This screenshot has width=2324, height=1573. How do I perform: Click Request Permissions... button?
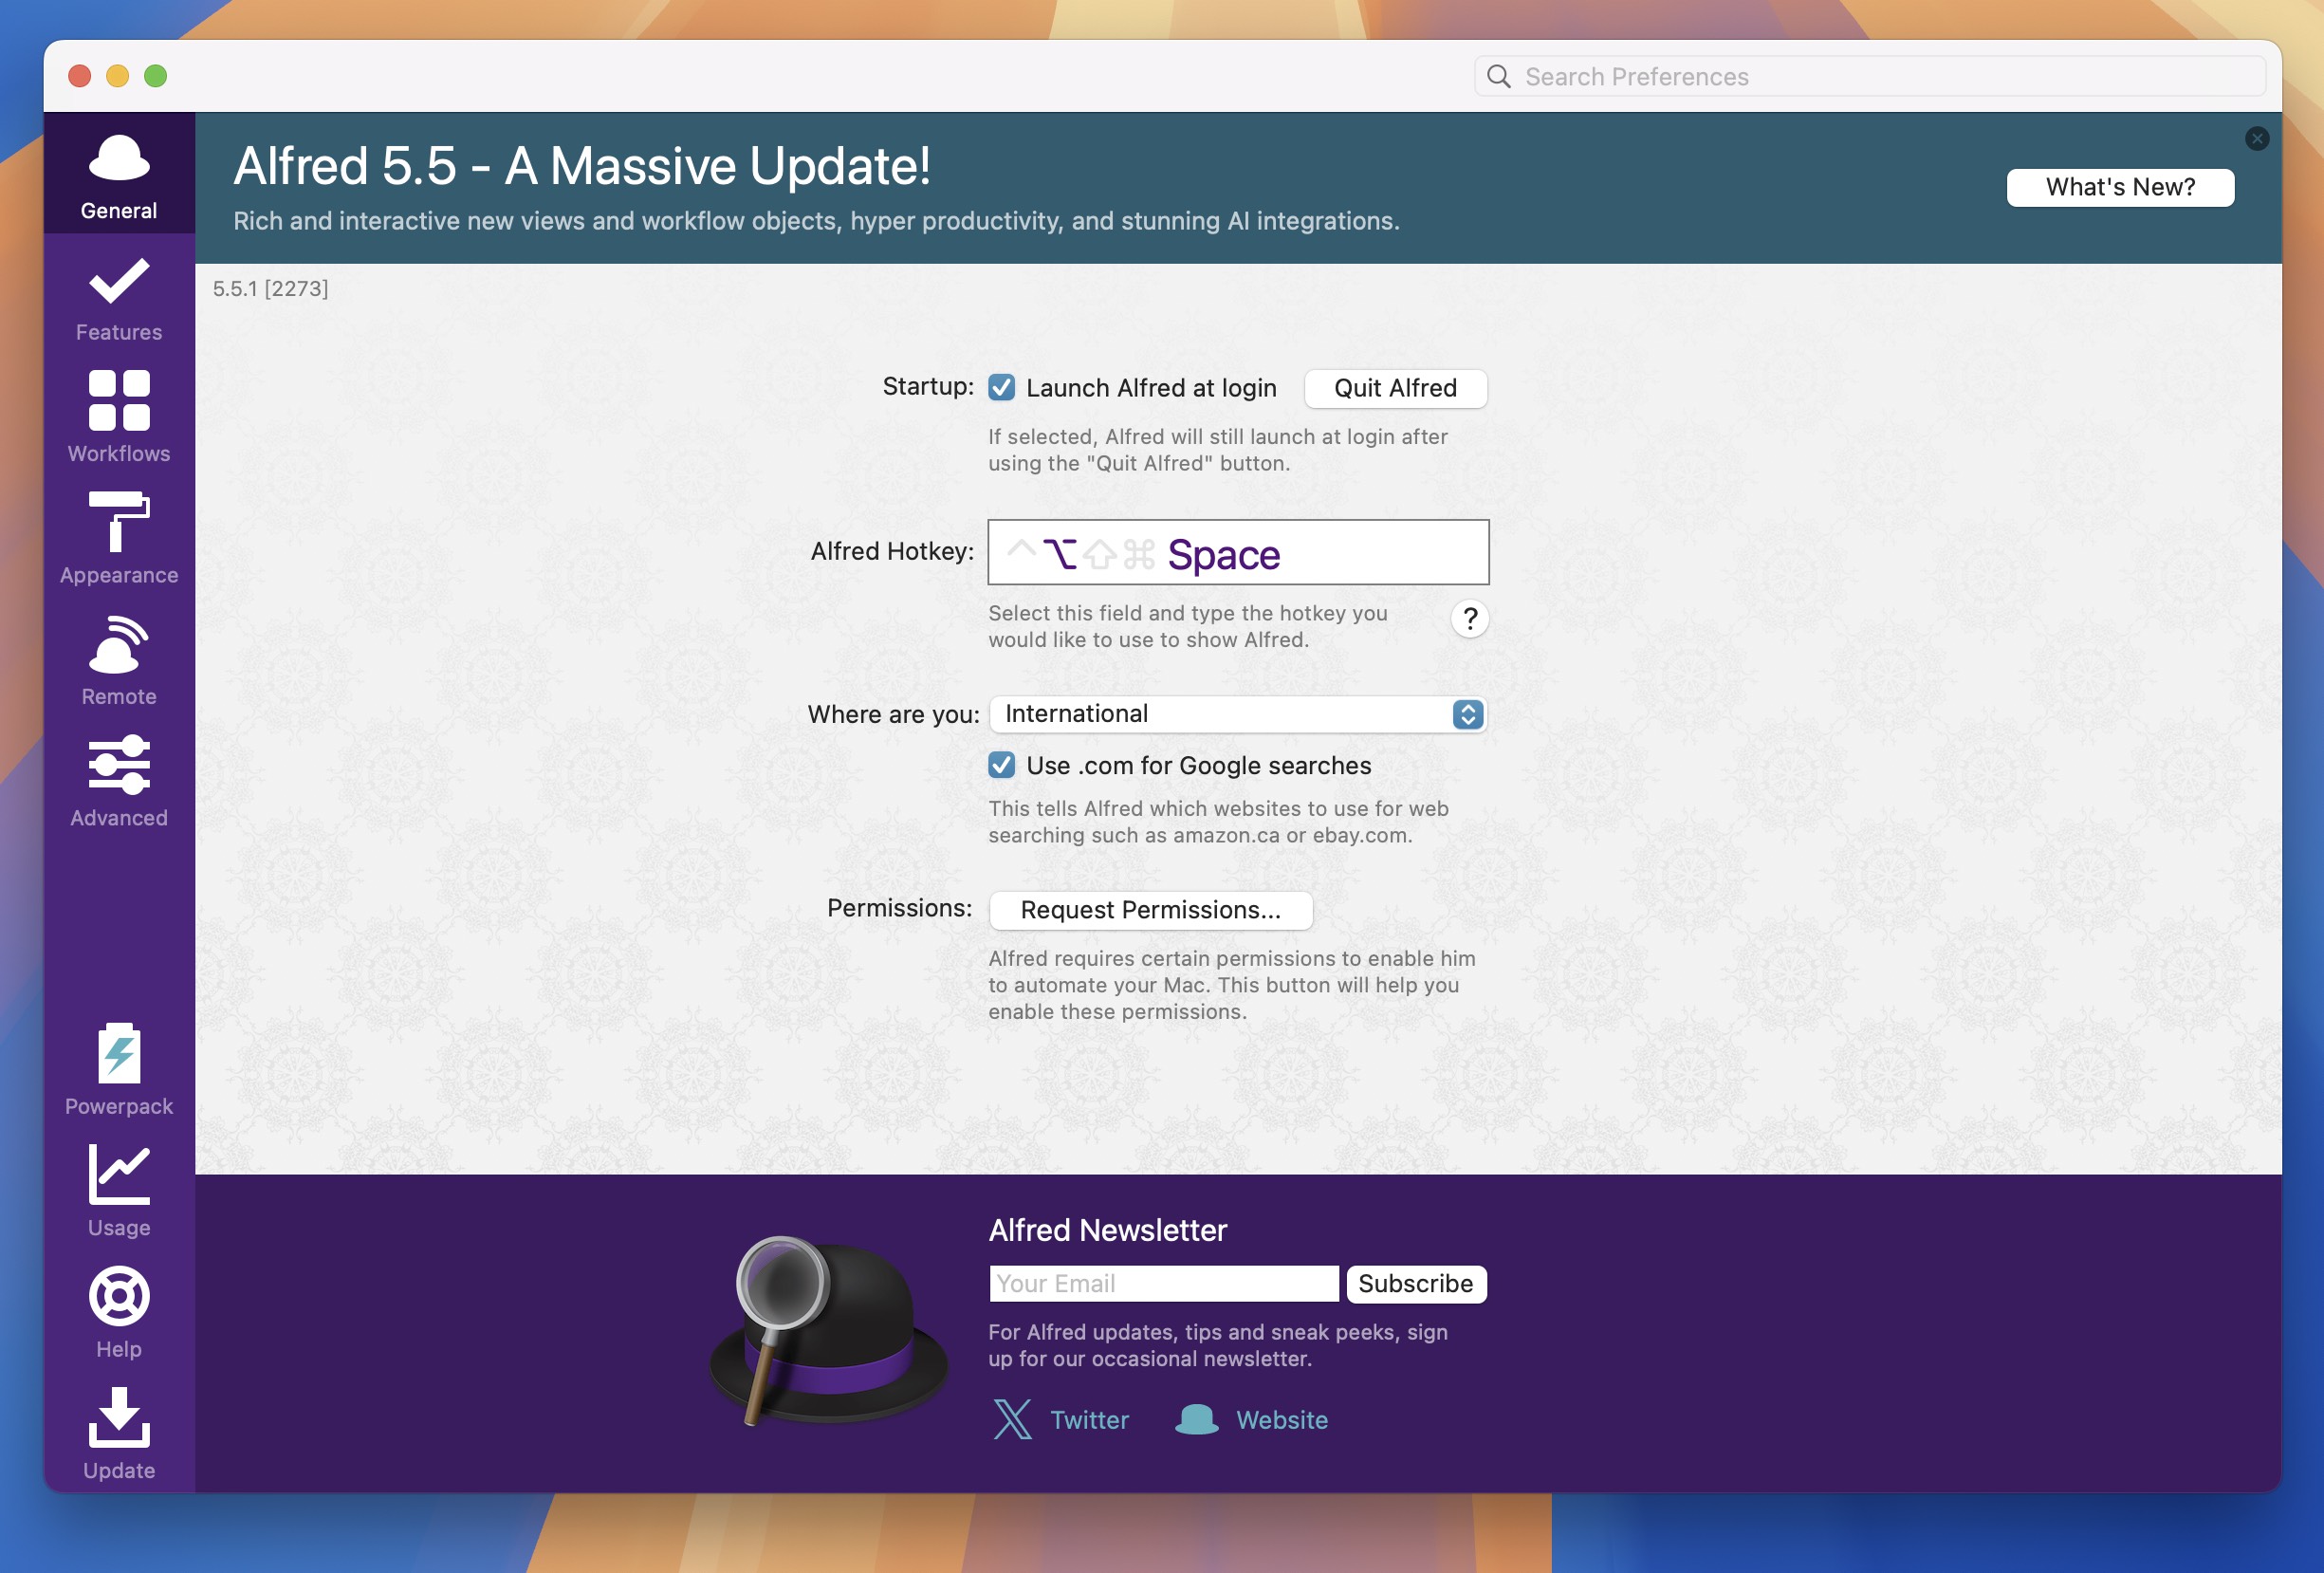click(x=1150, y=910)
